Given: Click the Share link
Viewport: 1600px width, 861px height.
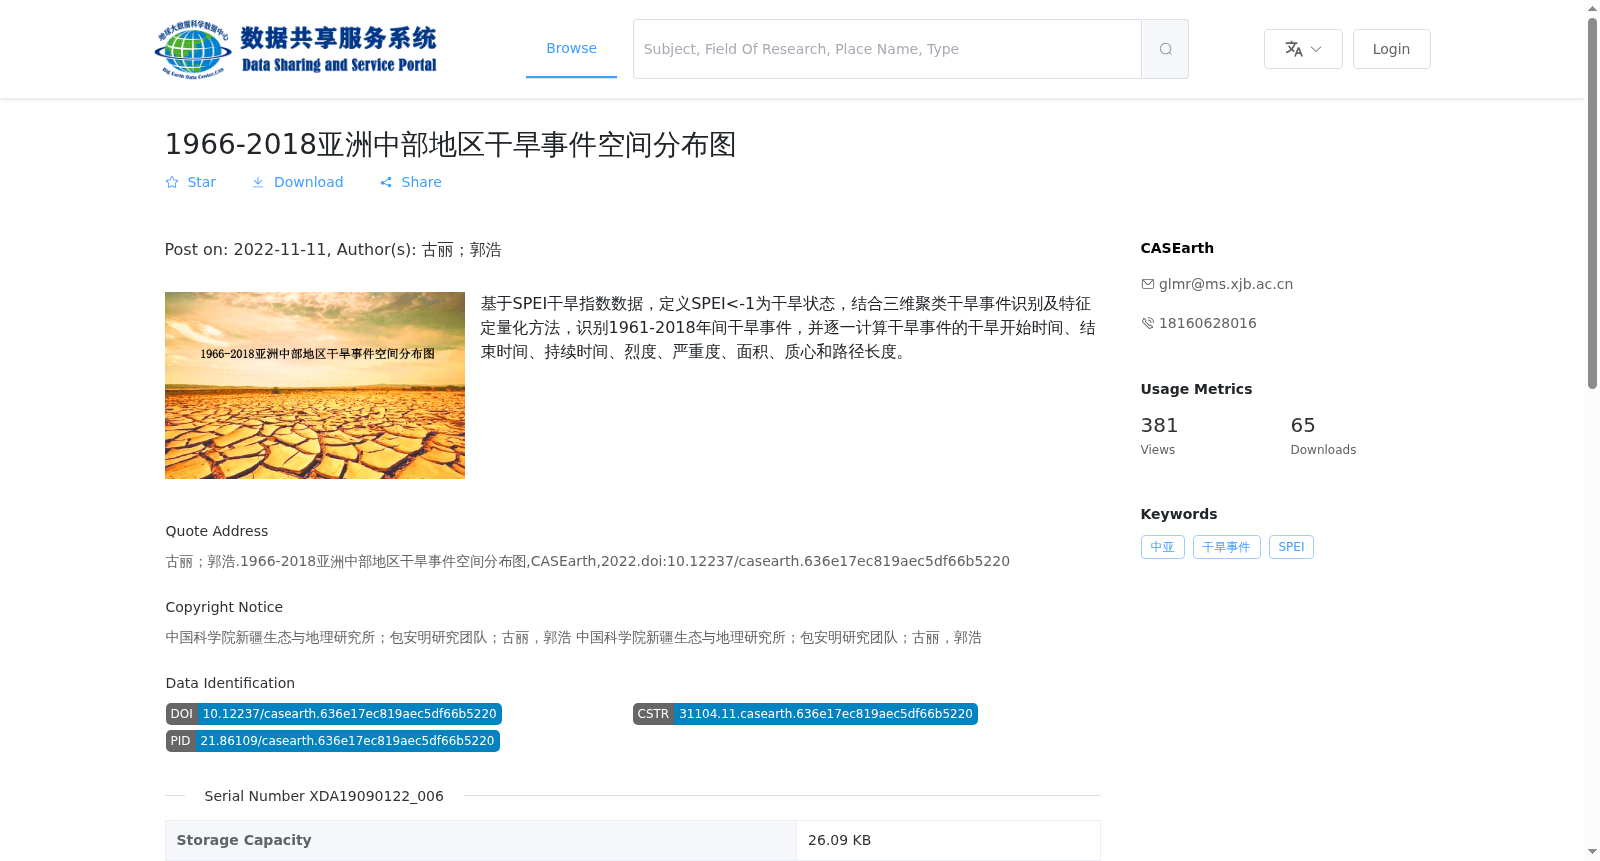Looking at the screenshot, I should [x=411, y=182].
